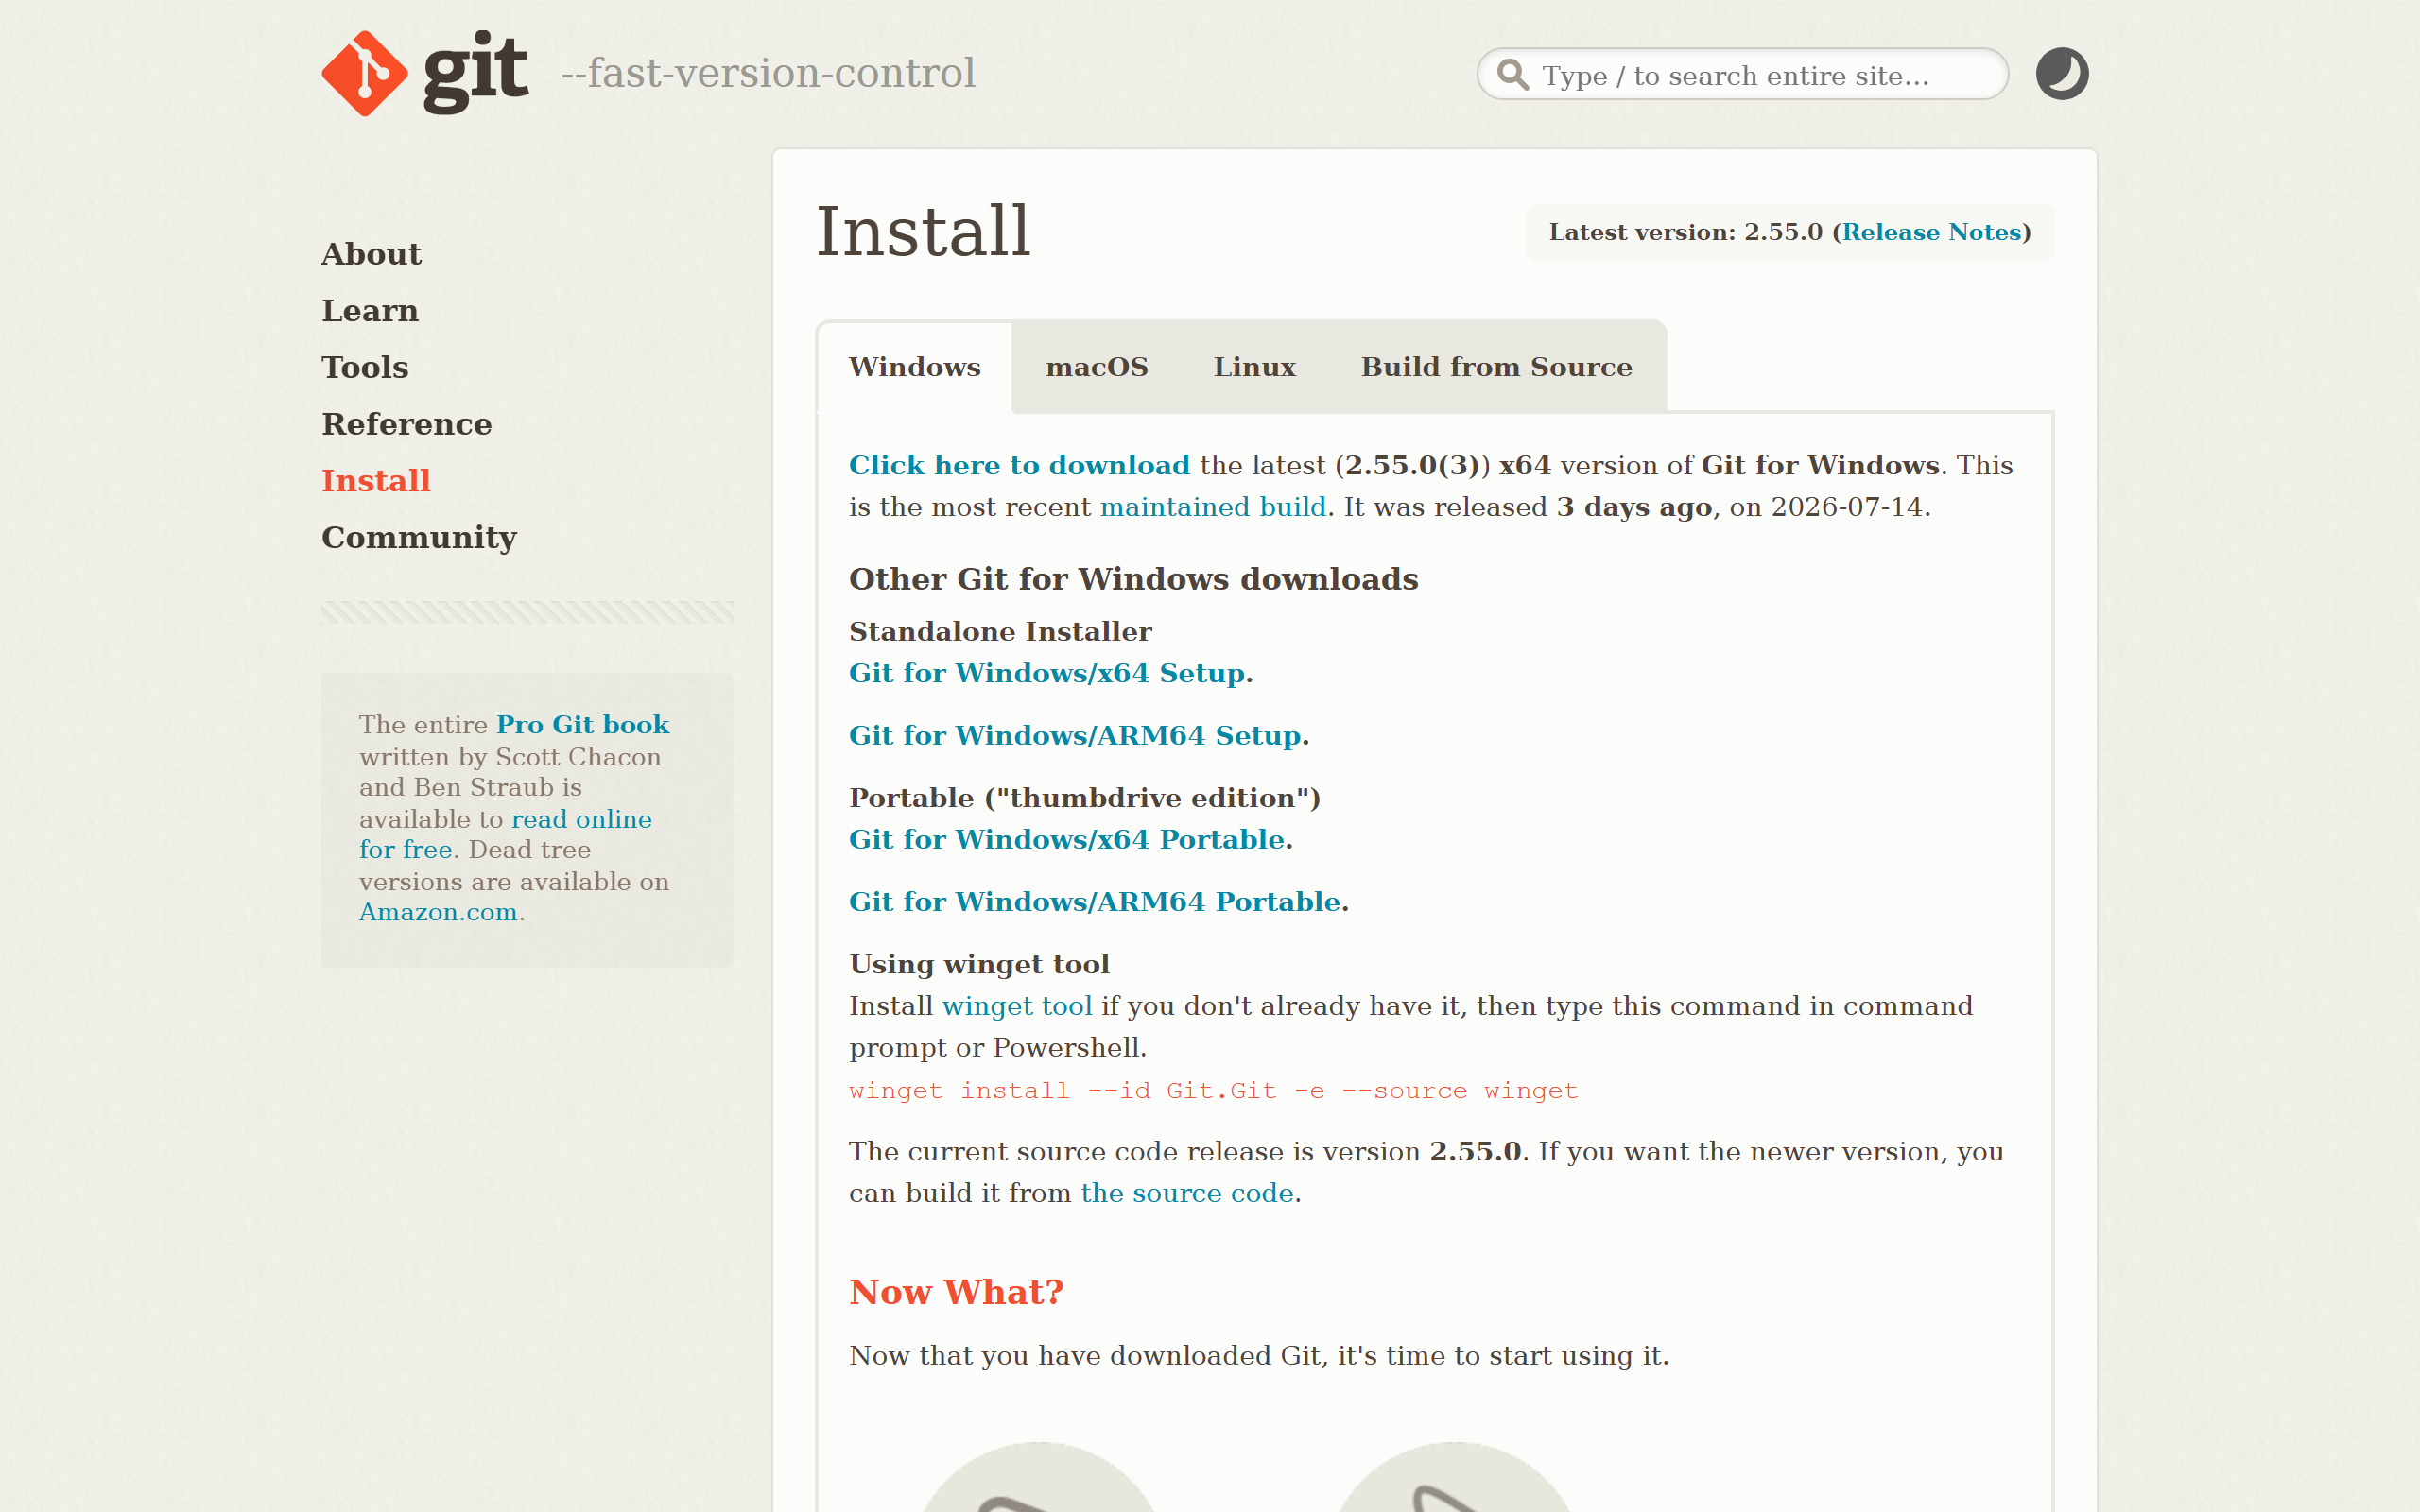Image resolution: width=2420 pixels, height=1512 pixels.
Task: Download Git for Windows/ARM64 Setup
Action: [x=1075, y=735]
